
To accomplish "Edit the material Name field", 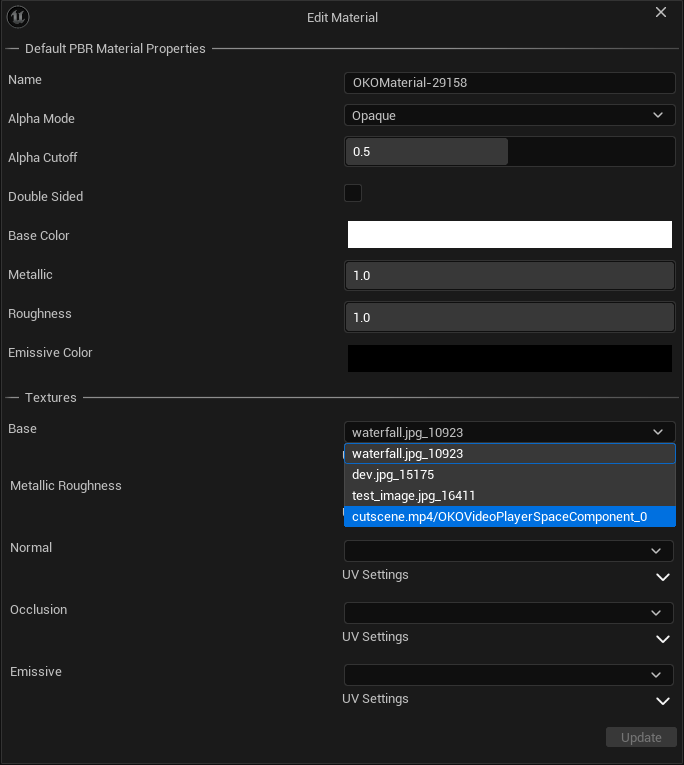I will [x=509, y=83].
